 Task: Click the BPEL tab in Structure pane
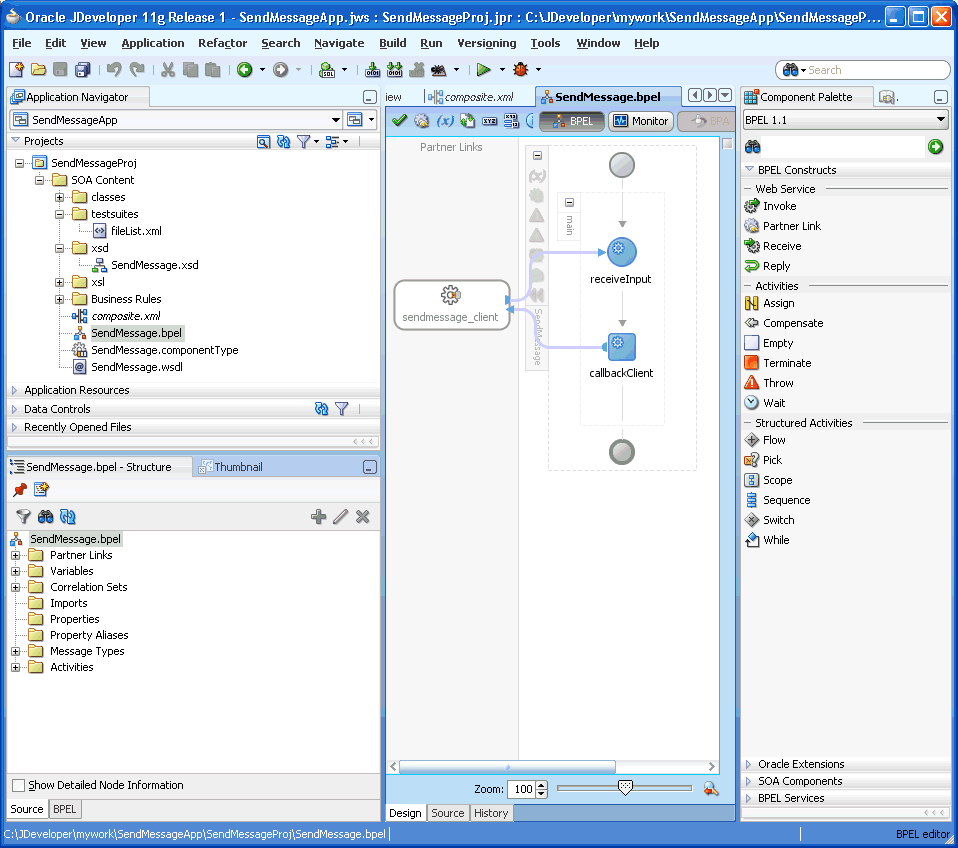pos(64,809)
